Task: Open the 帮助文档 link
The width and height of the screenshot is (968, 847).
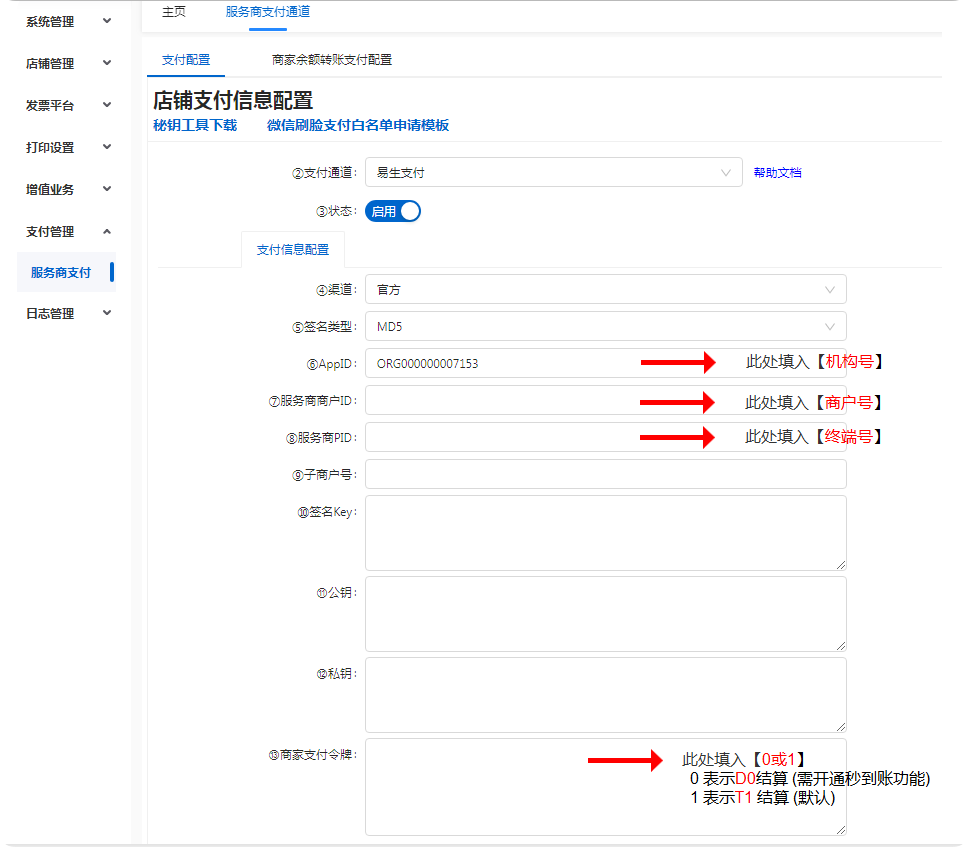Action: coord(777,173)
